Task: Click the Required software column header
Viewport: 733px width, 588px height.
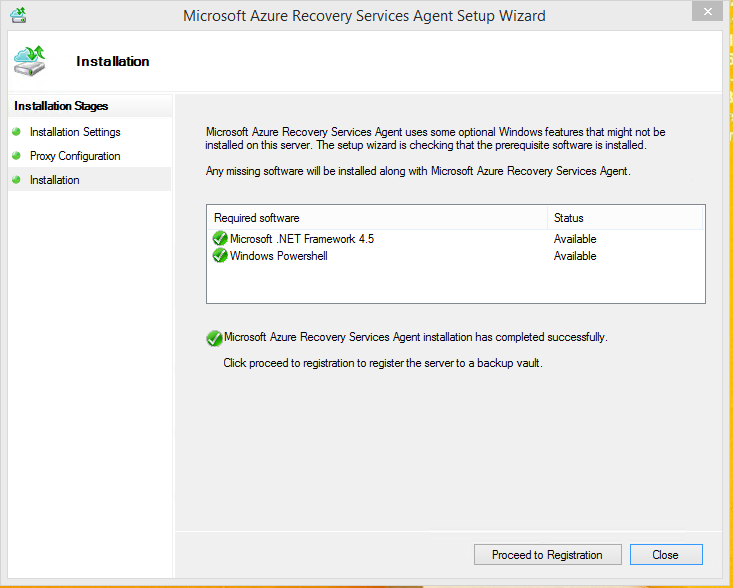Action: 257,218
